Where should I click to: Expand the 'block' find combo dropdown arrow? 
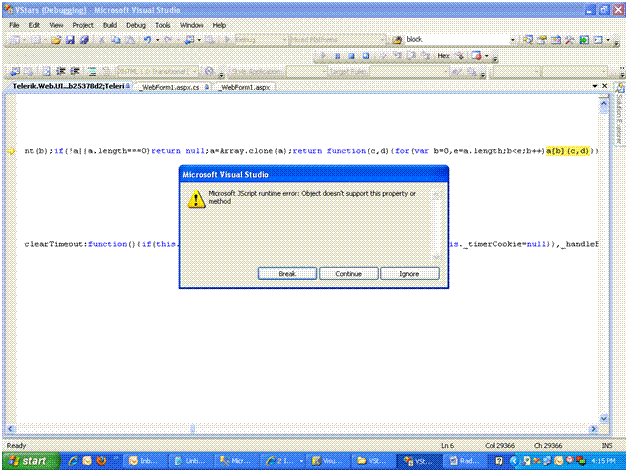[512, 40]
